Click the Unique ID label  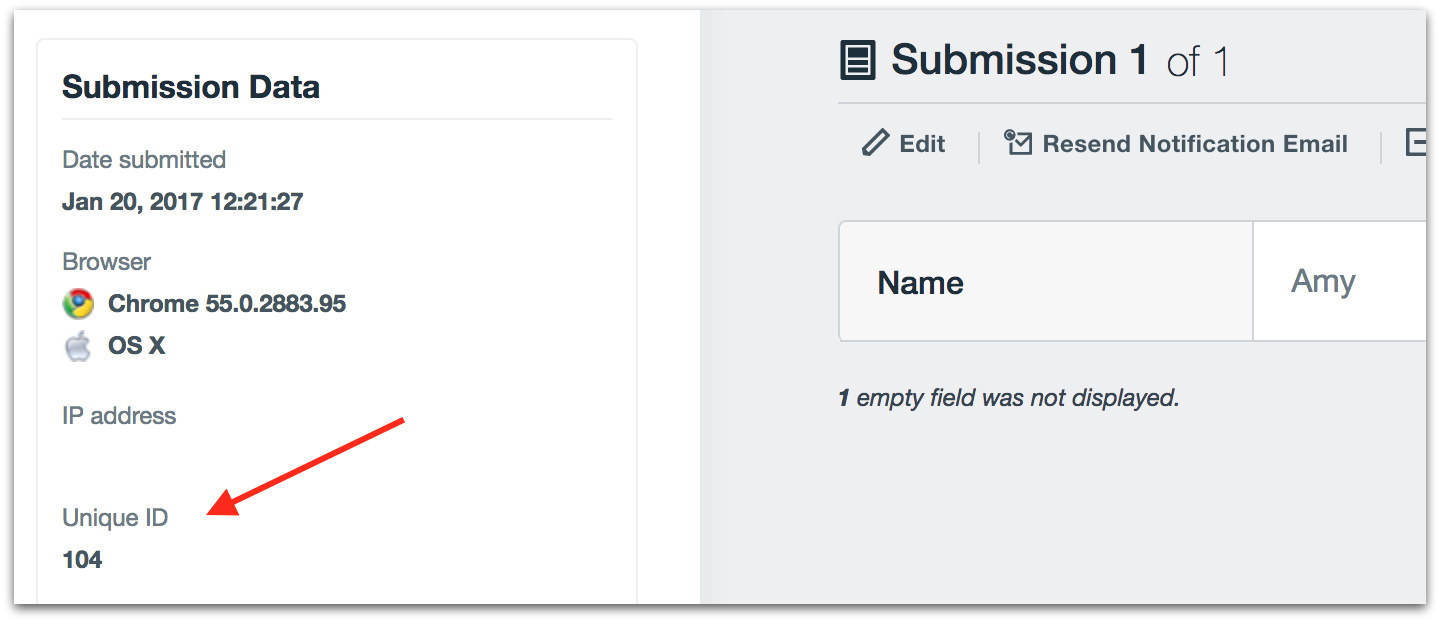click(115, 518)
